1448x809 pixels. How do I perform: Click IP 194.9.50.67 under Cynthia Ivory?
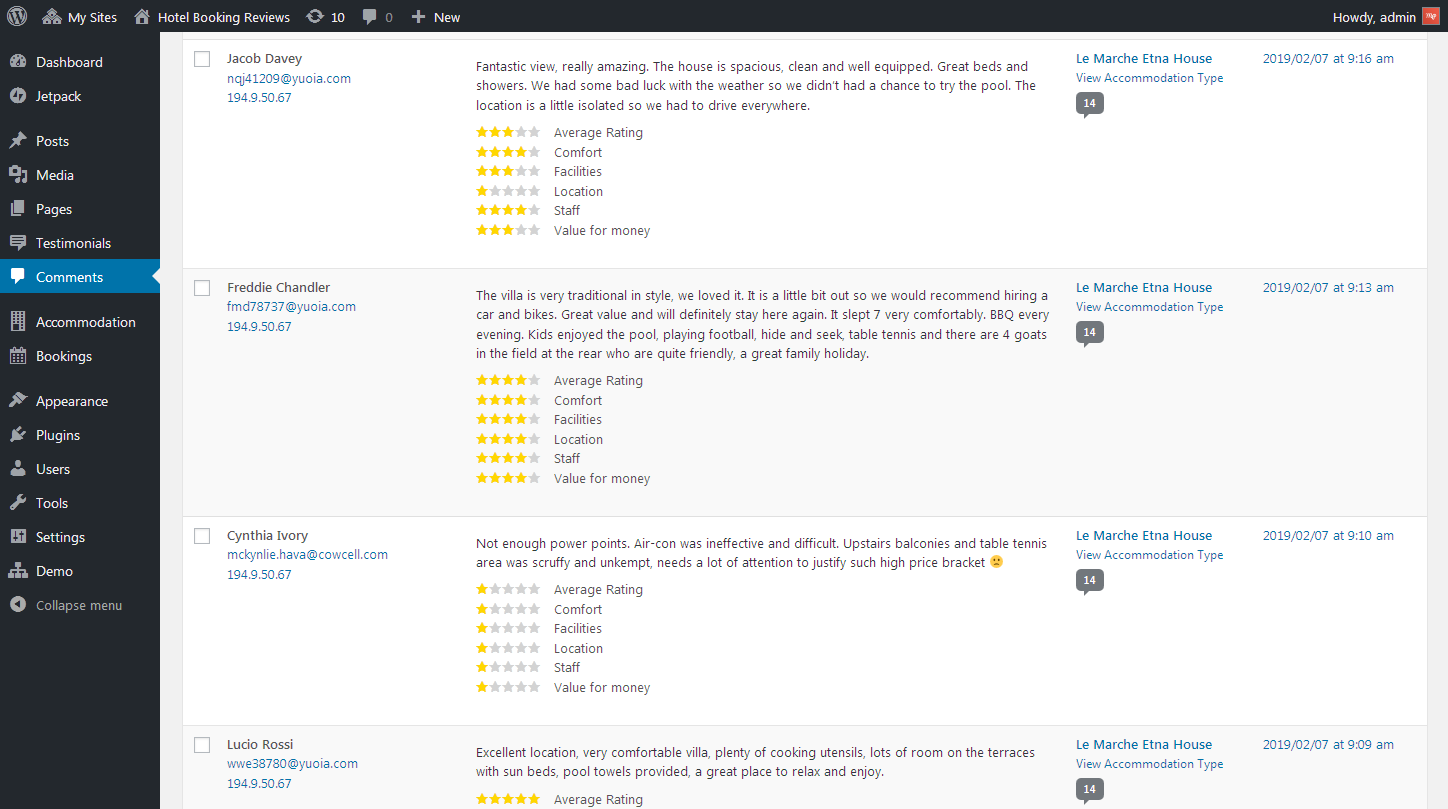coord(259,575)
